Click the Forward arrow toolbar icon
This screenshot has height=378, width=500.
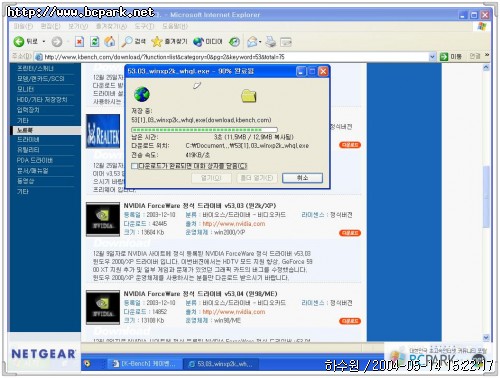click(x=57, y=42)
